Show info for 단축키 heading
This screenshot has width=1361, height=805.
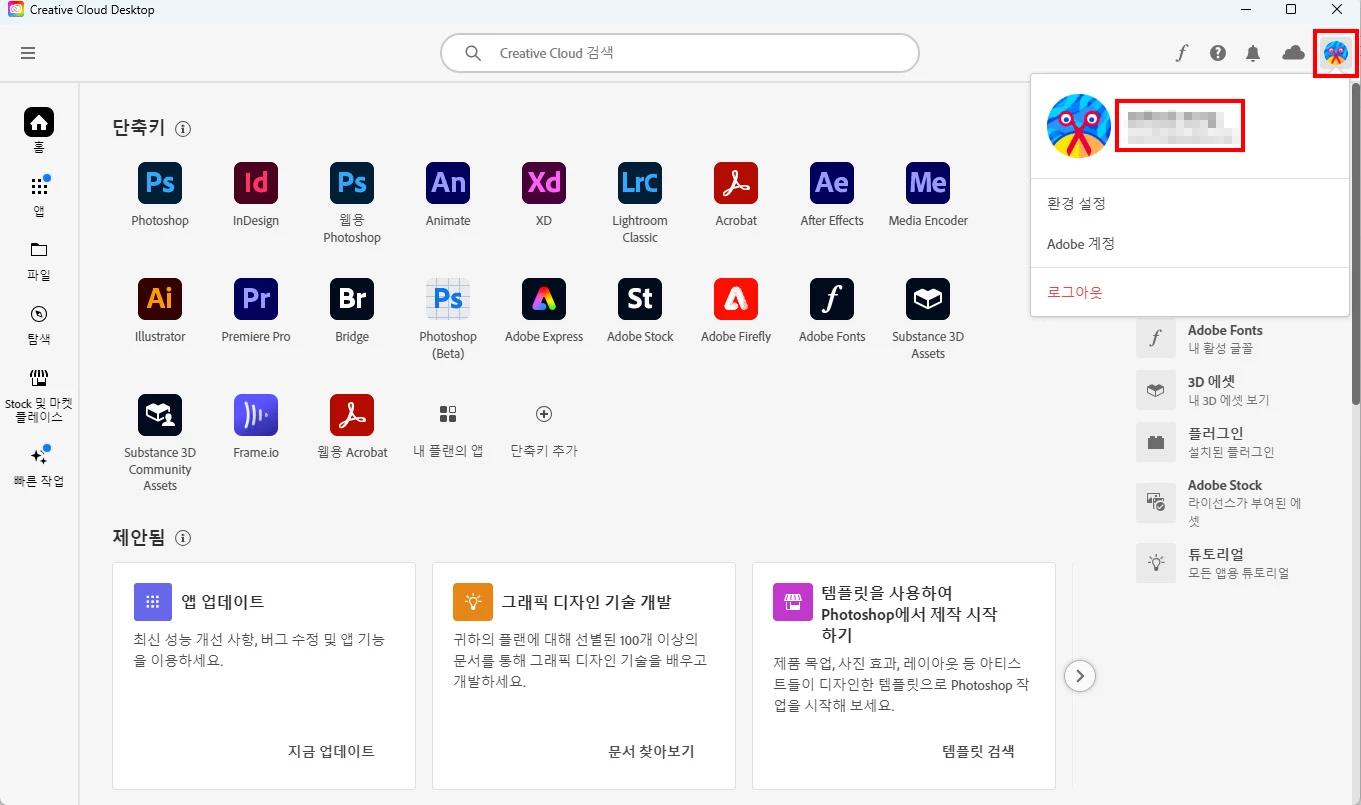(183, 129)
